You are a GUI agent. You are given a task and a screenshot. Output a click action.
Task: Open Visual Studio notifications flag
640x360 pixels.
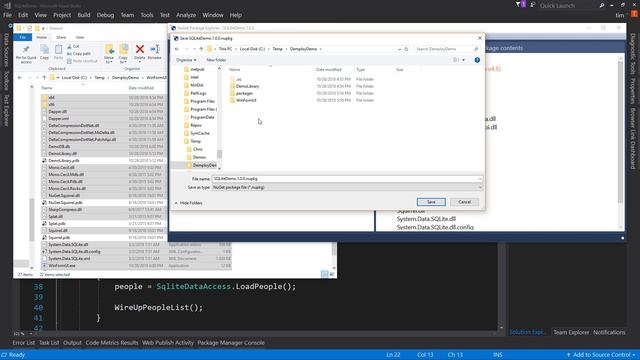tap(520, 5)
